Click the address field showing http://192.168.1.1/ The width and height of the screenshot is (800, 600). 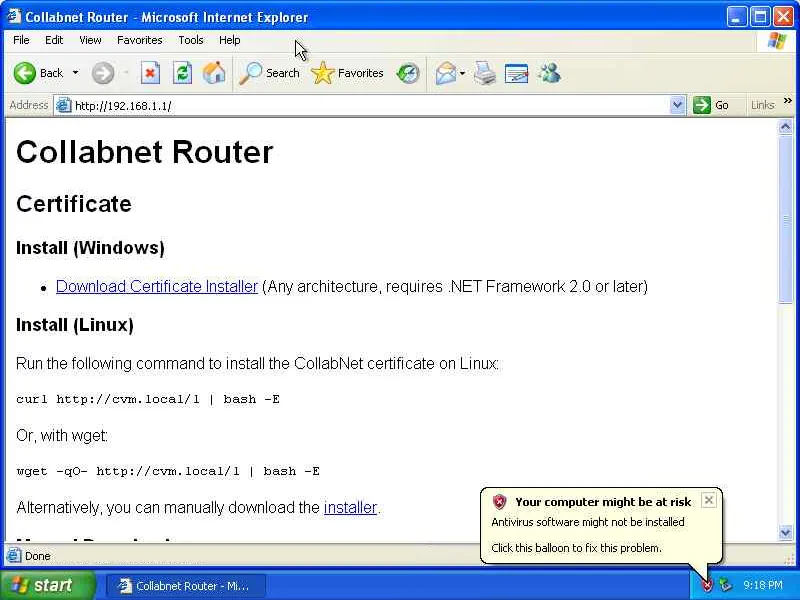tap(370, 106)
